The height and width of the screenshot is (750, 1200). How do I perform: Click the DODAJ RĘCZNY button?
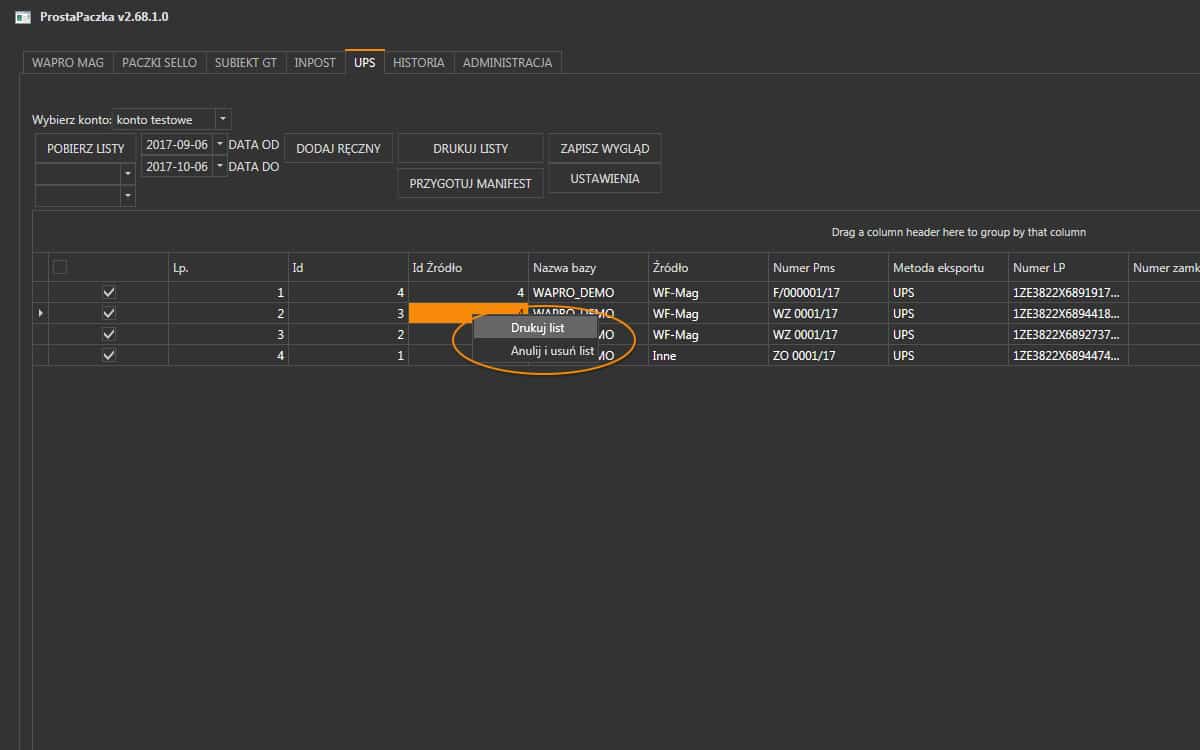[x=339, y=148]
